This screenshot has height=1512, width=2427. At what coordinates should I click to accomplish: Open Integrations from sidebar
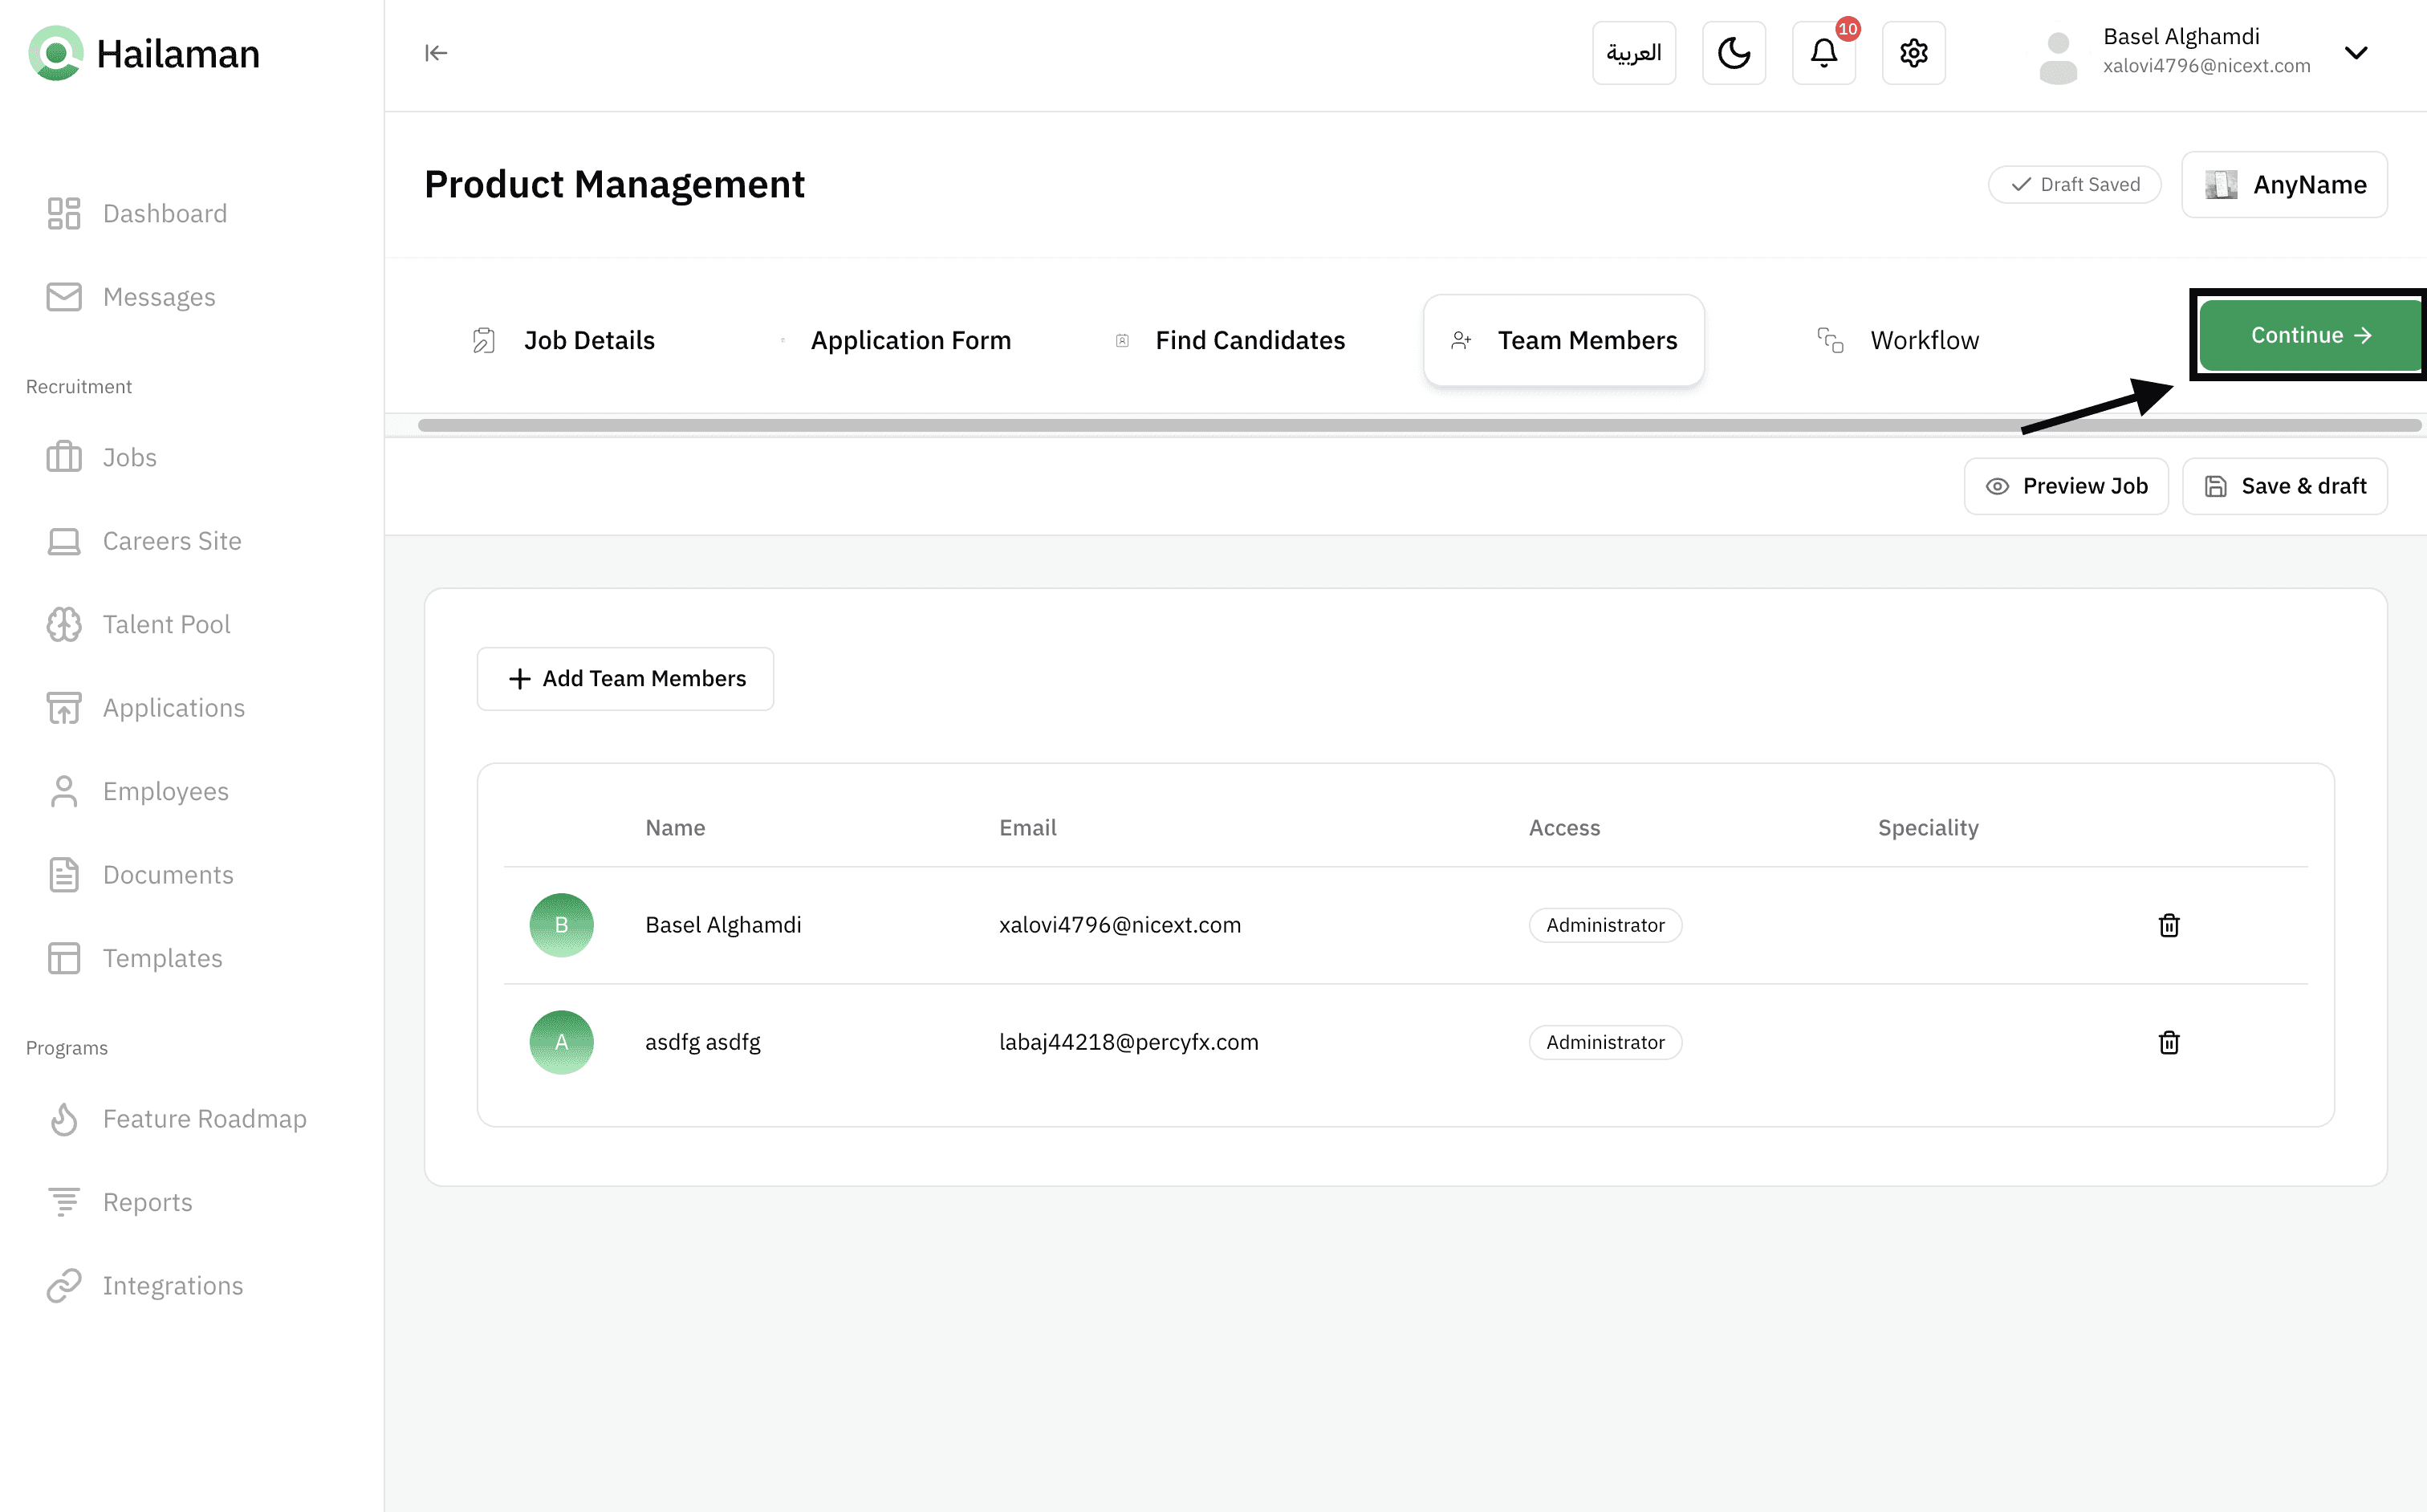[172, 1285]
